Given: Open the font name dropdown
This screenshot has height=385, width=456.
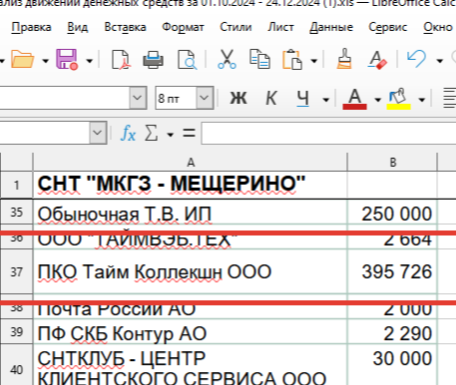Looking at the screenshot, I should pyautogui.click(x=138, y=98).
